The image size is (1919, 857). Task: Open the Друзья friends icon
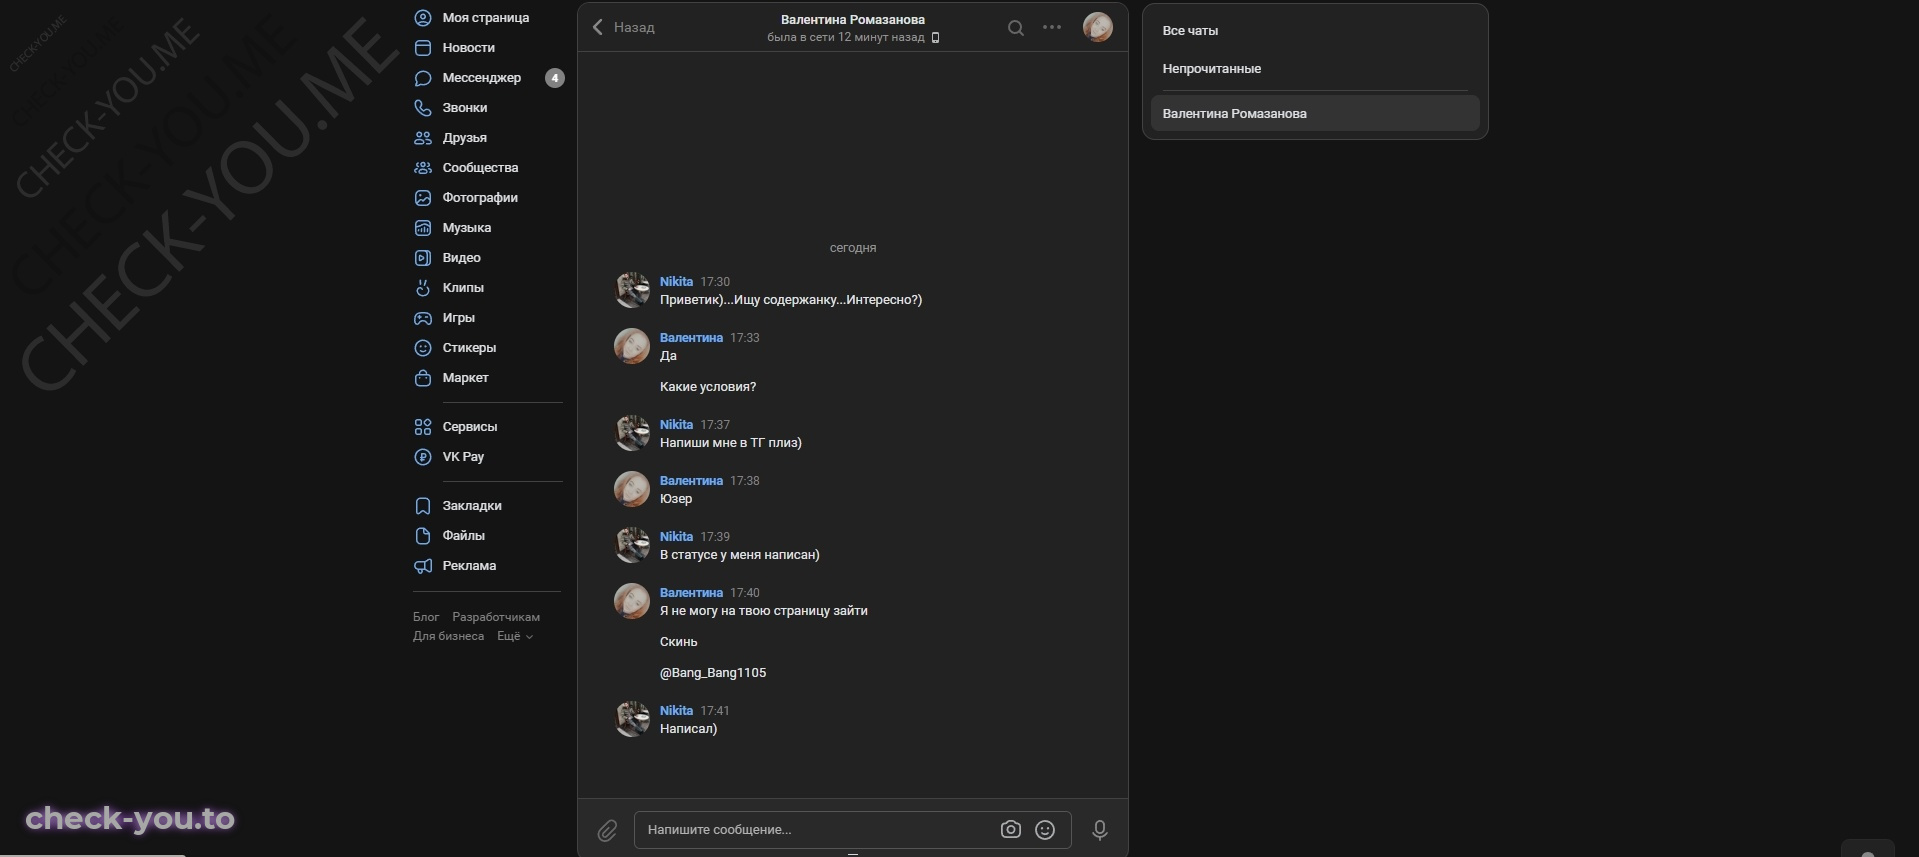[x=423, y=138]
